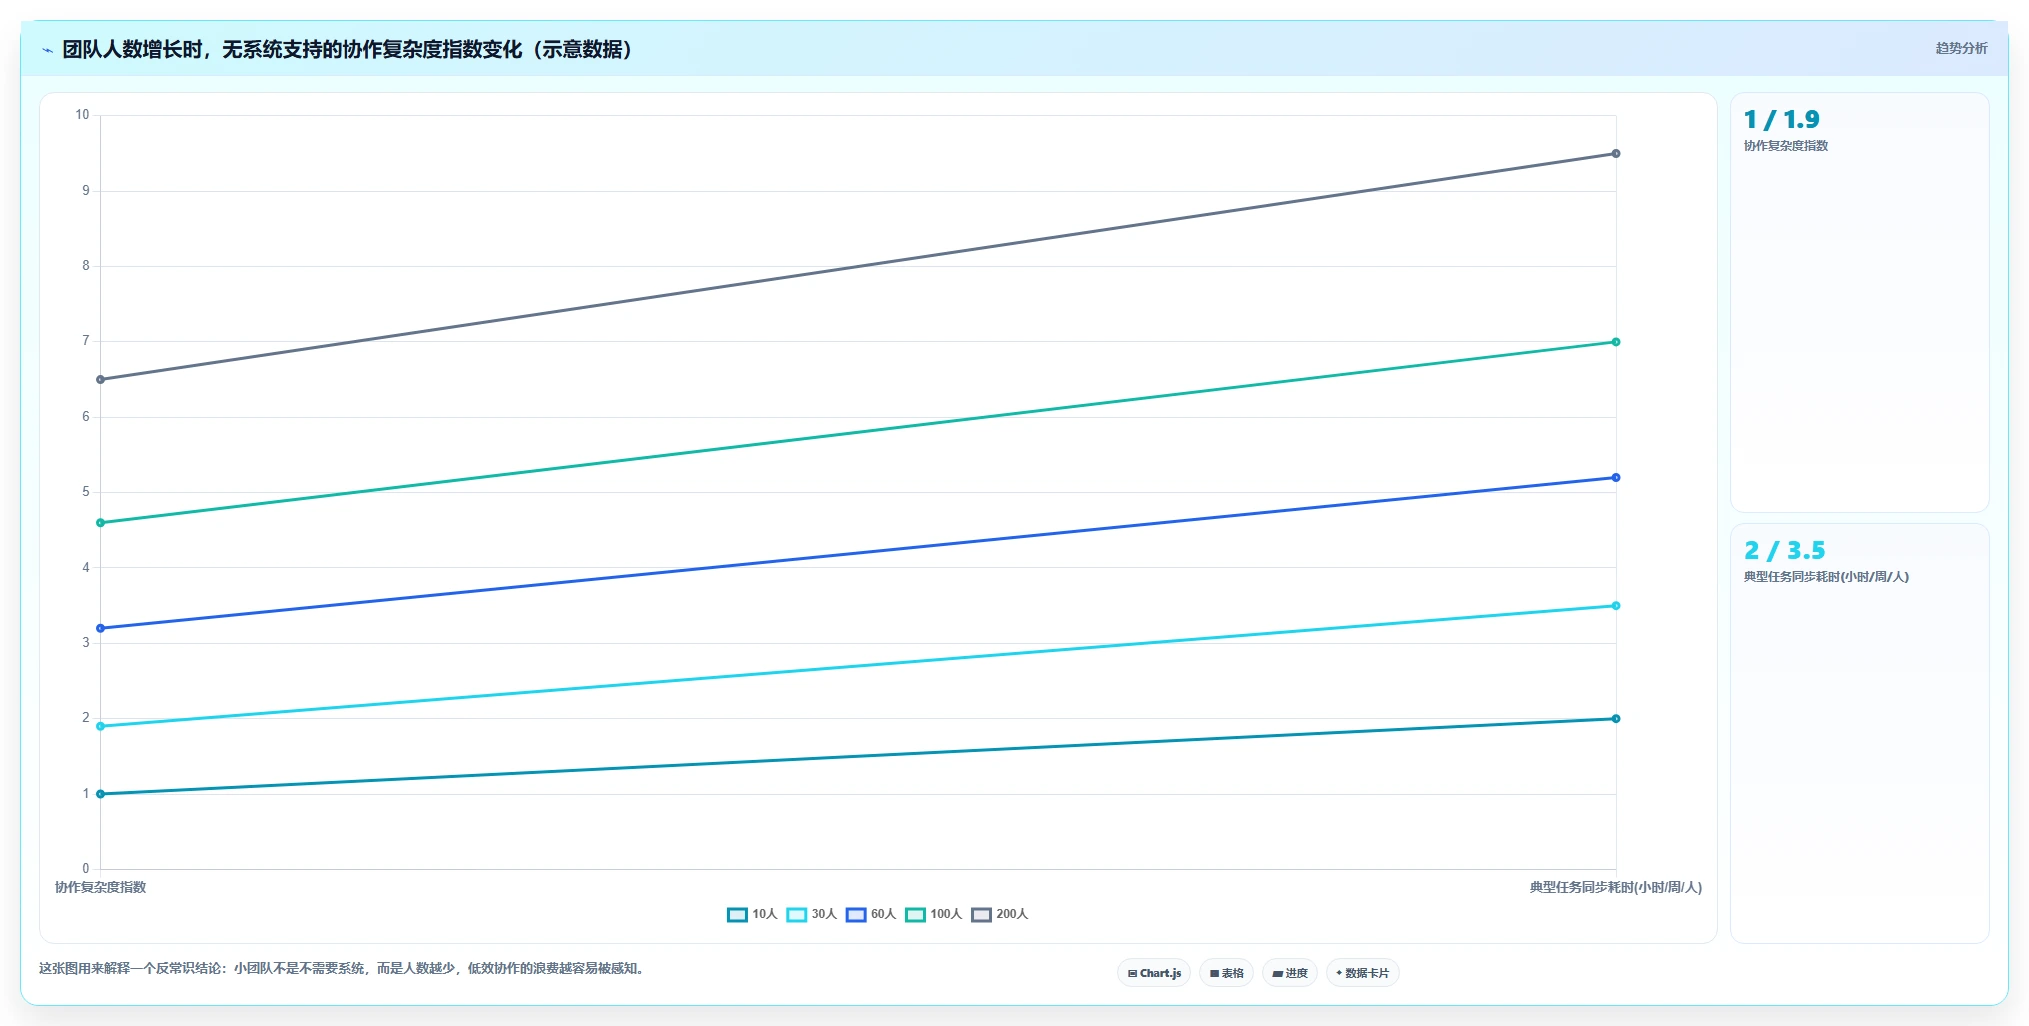Viewport: 2029px width, 1026px height.
Task: Select the 100人 line's right endpoint at 7
Action: coord(1616,342)
